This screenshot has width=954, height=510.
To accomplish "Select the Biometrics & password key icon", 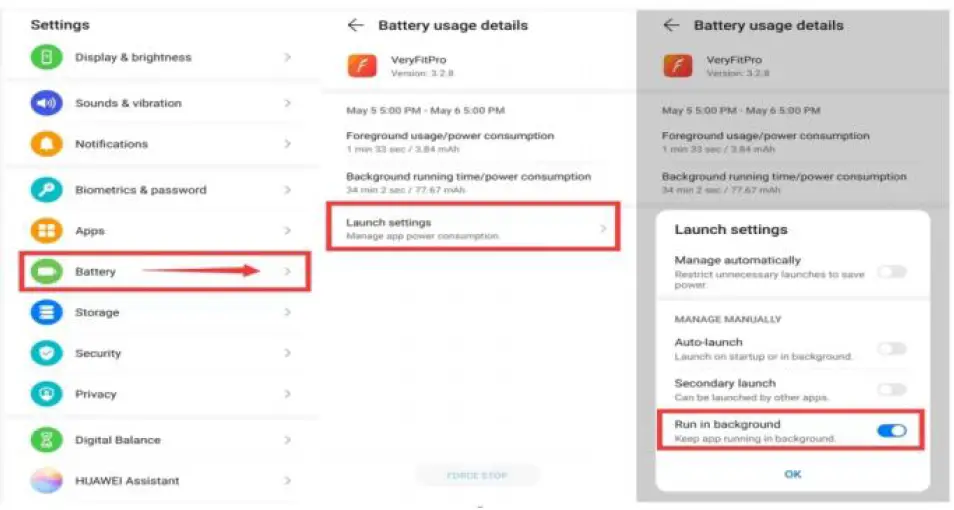I will (46, 190).
